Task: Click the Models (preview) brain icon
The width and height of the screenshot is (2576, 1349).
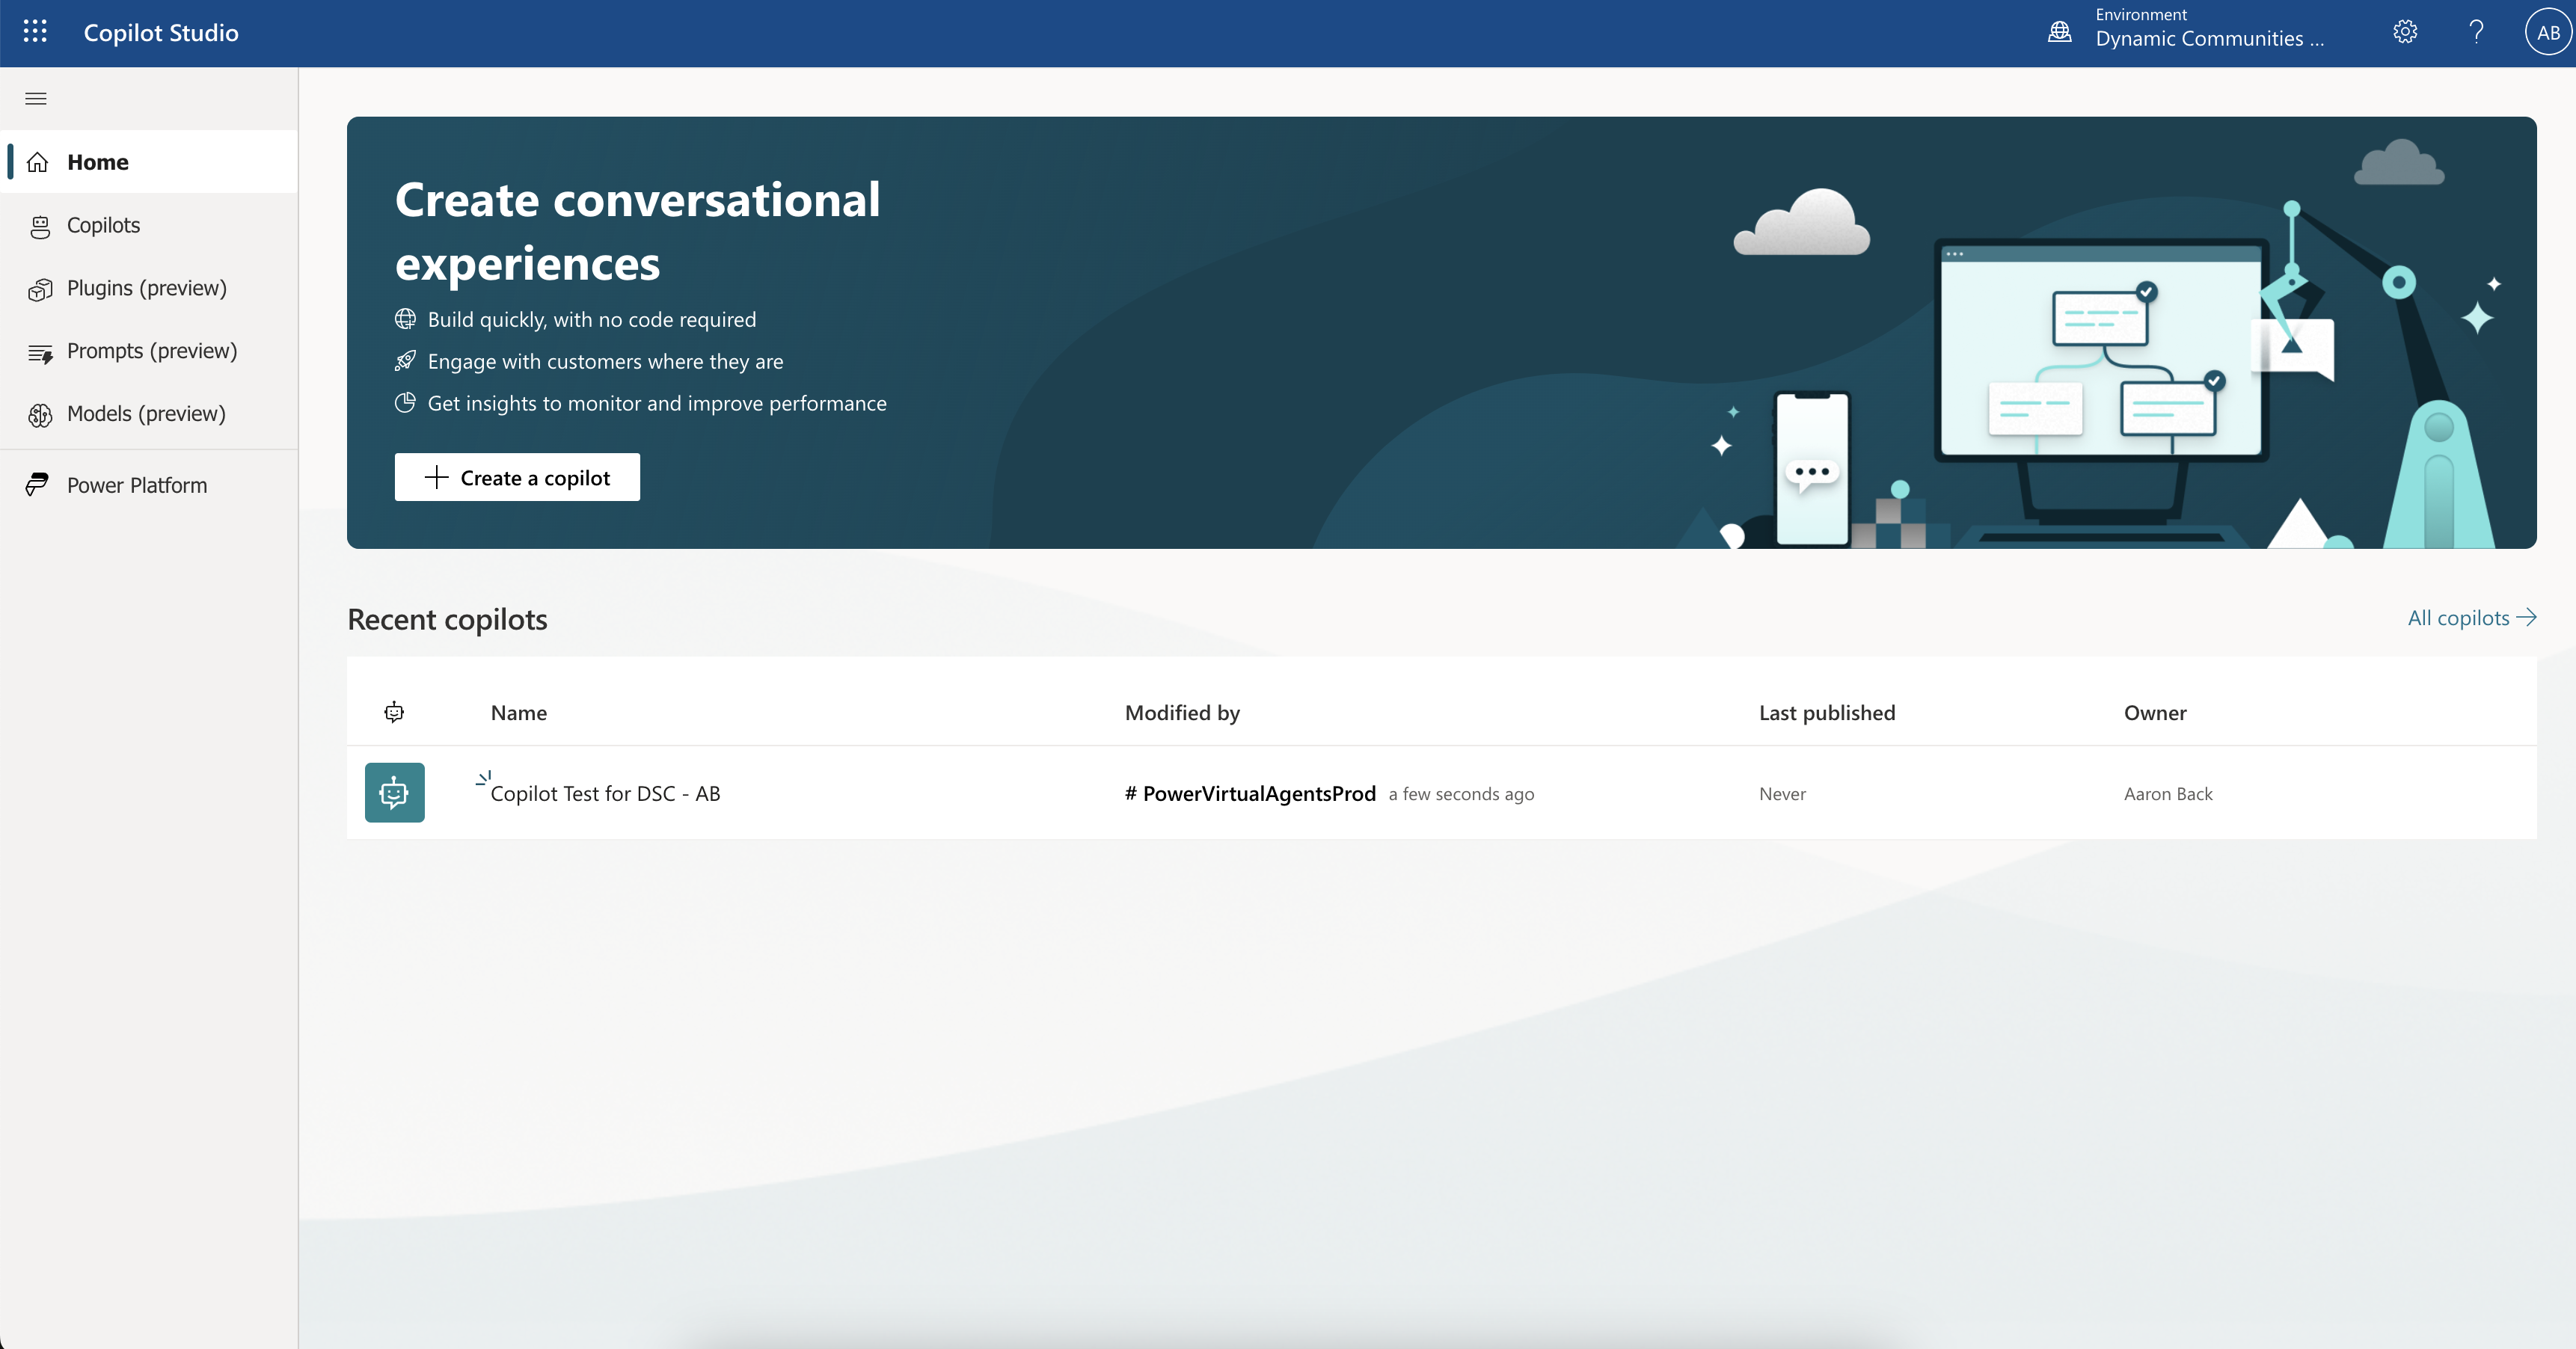Action: [40, 415]
